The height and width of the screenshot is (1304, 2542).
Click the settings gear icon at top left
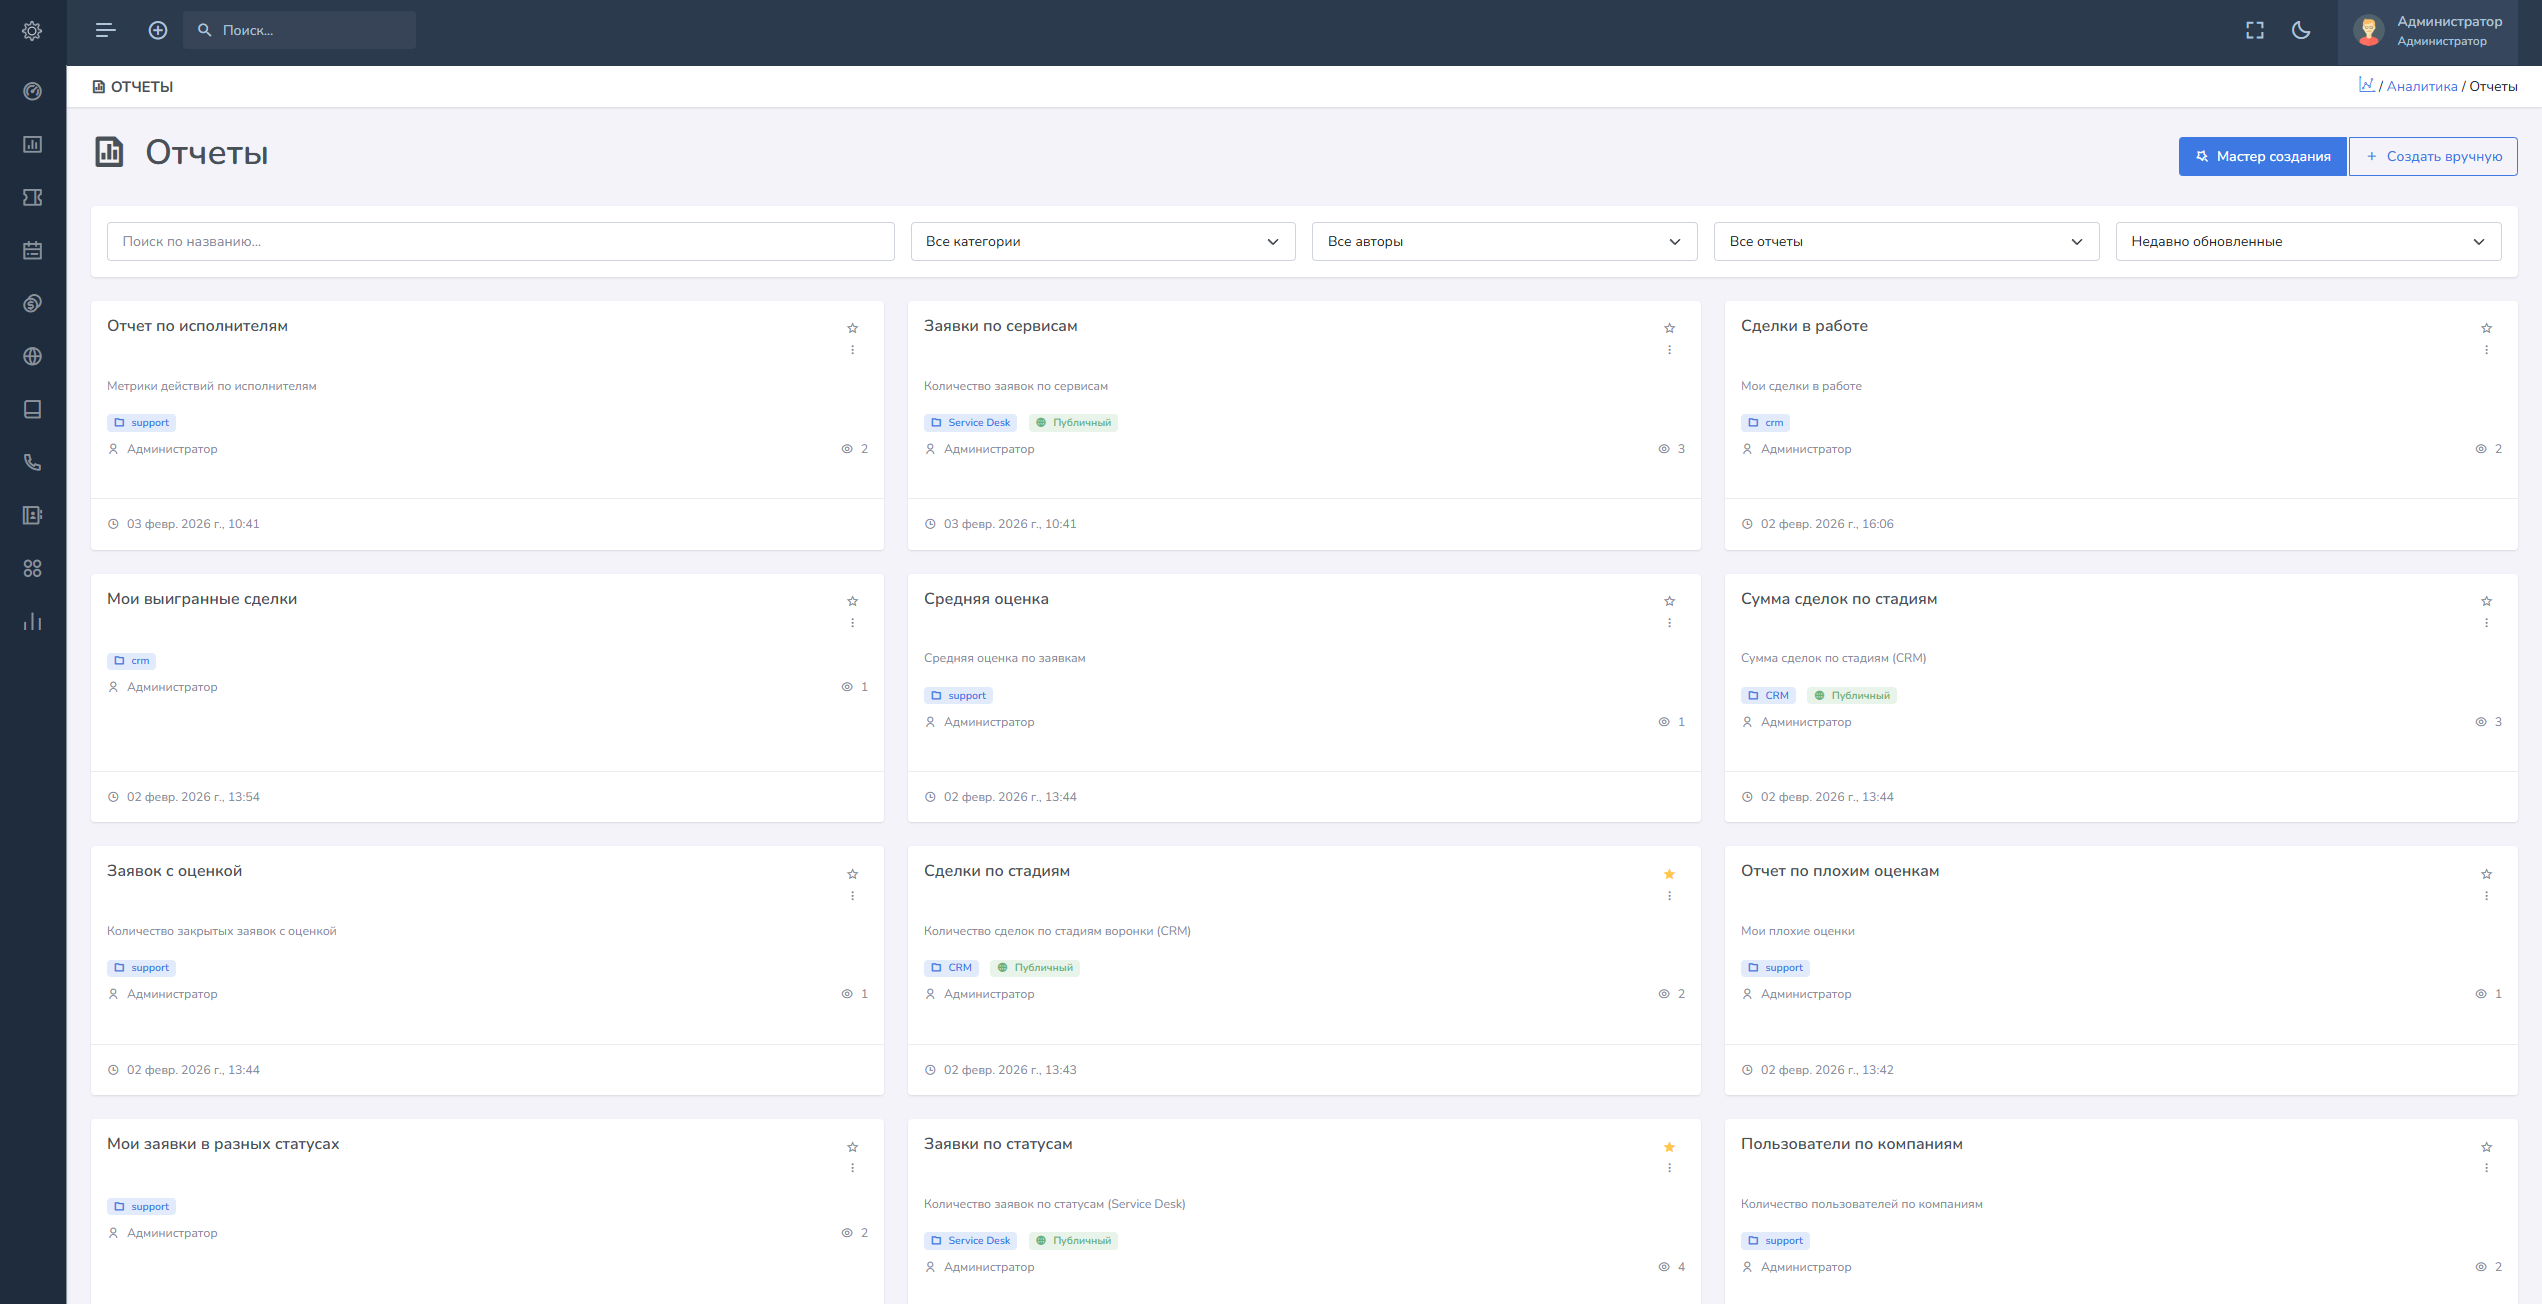pyautogui.click(x=32, y=31)
